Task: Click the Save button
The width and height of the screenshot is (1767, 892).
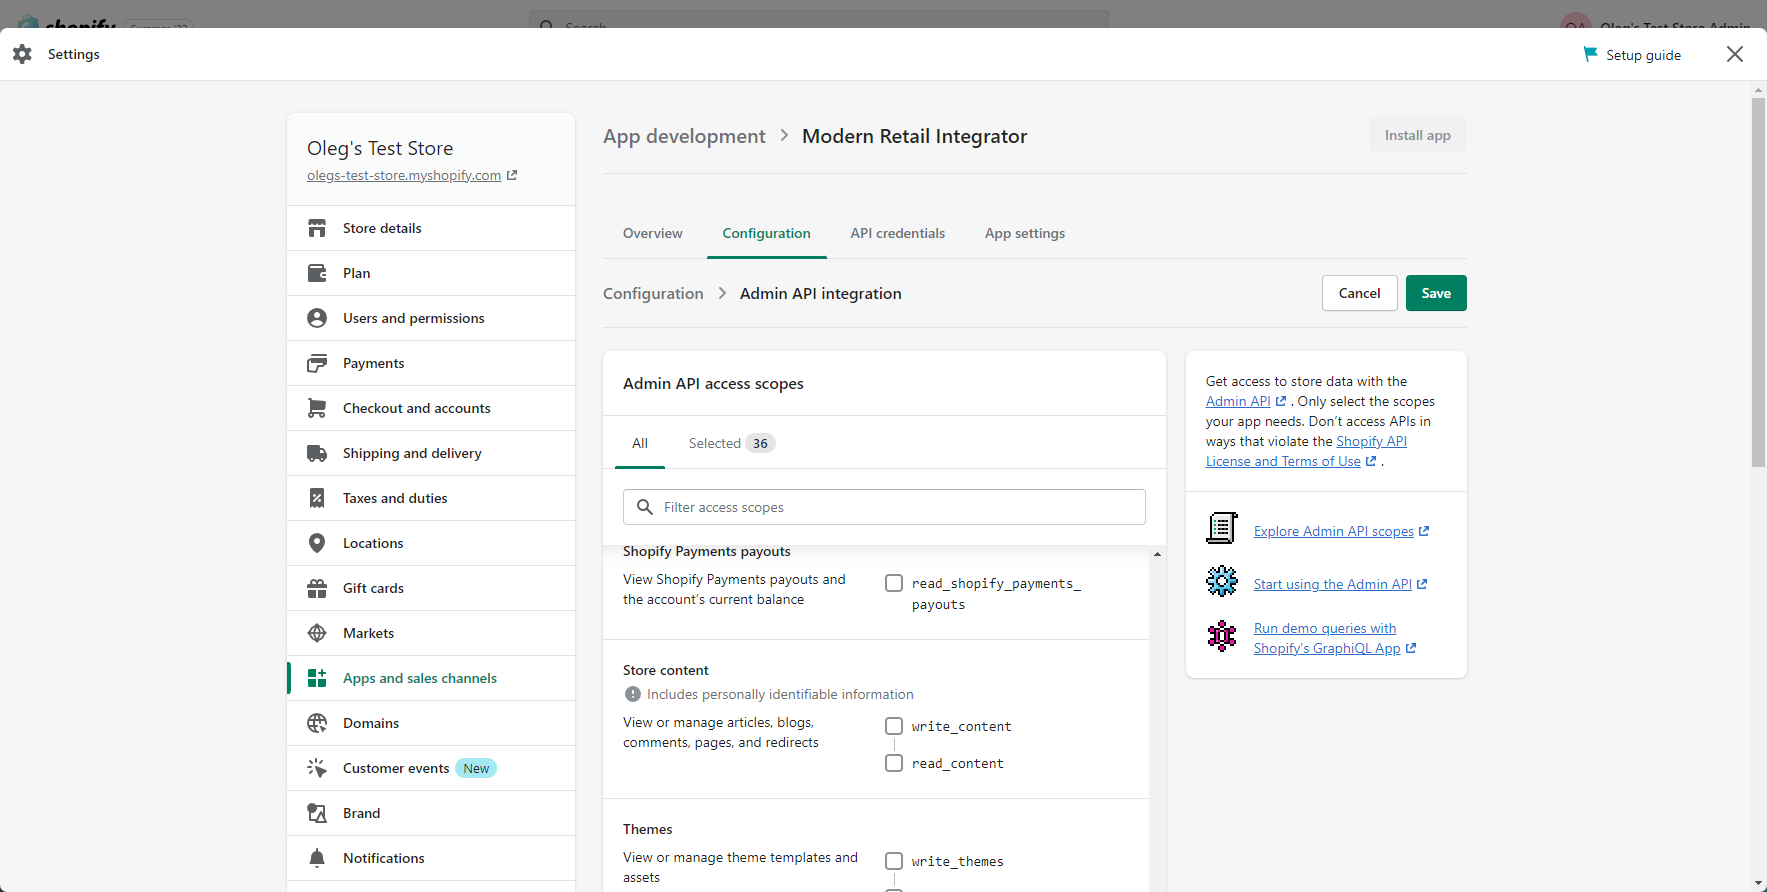Action: click(1436, 293)
